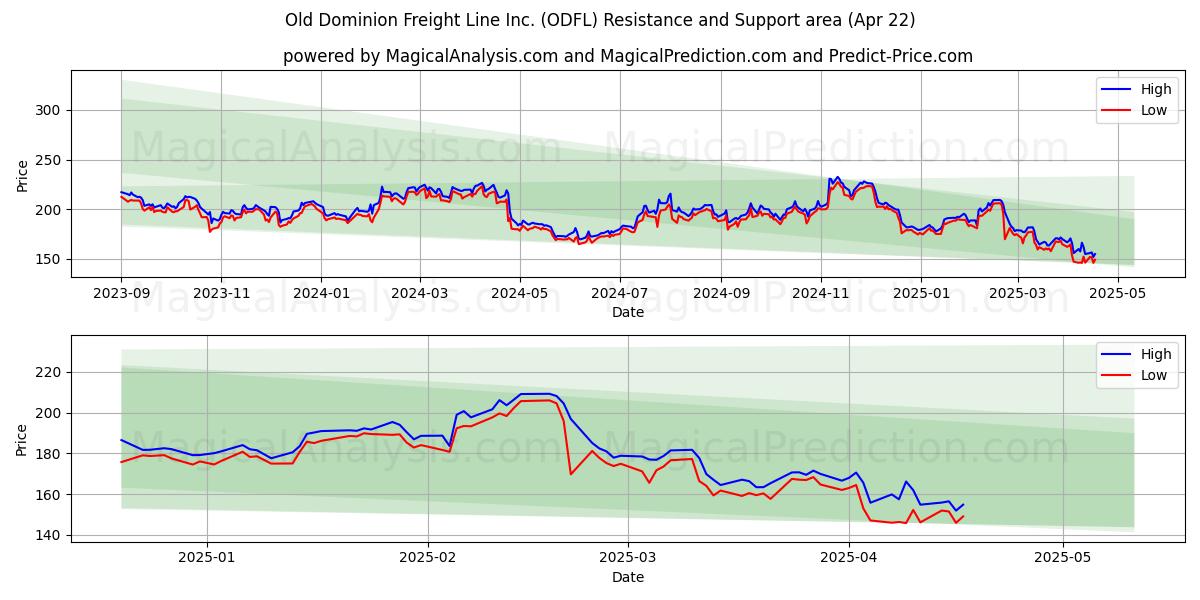Viewport: 1200px width, 600px height.
Task: Click the '2024-07' date tick label
Action: tap(620, 294)
